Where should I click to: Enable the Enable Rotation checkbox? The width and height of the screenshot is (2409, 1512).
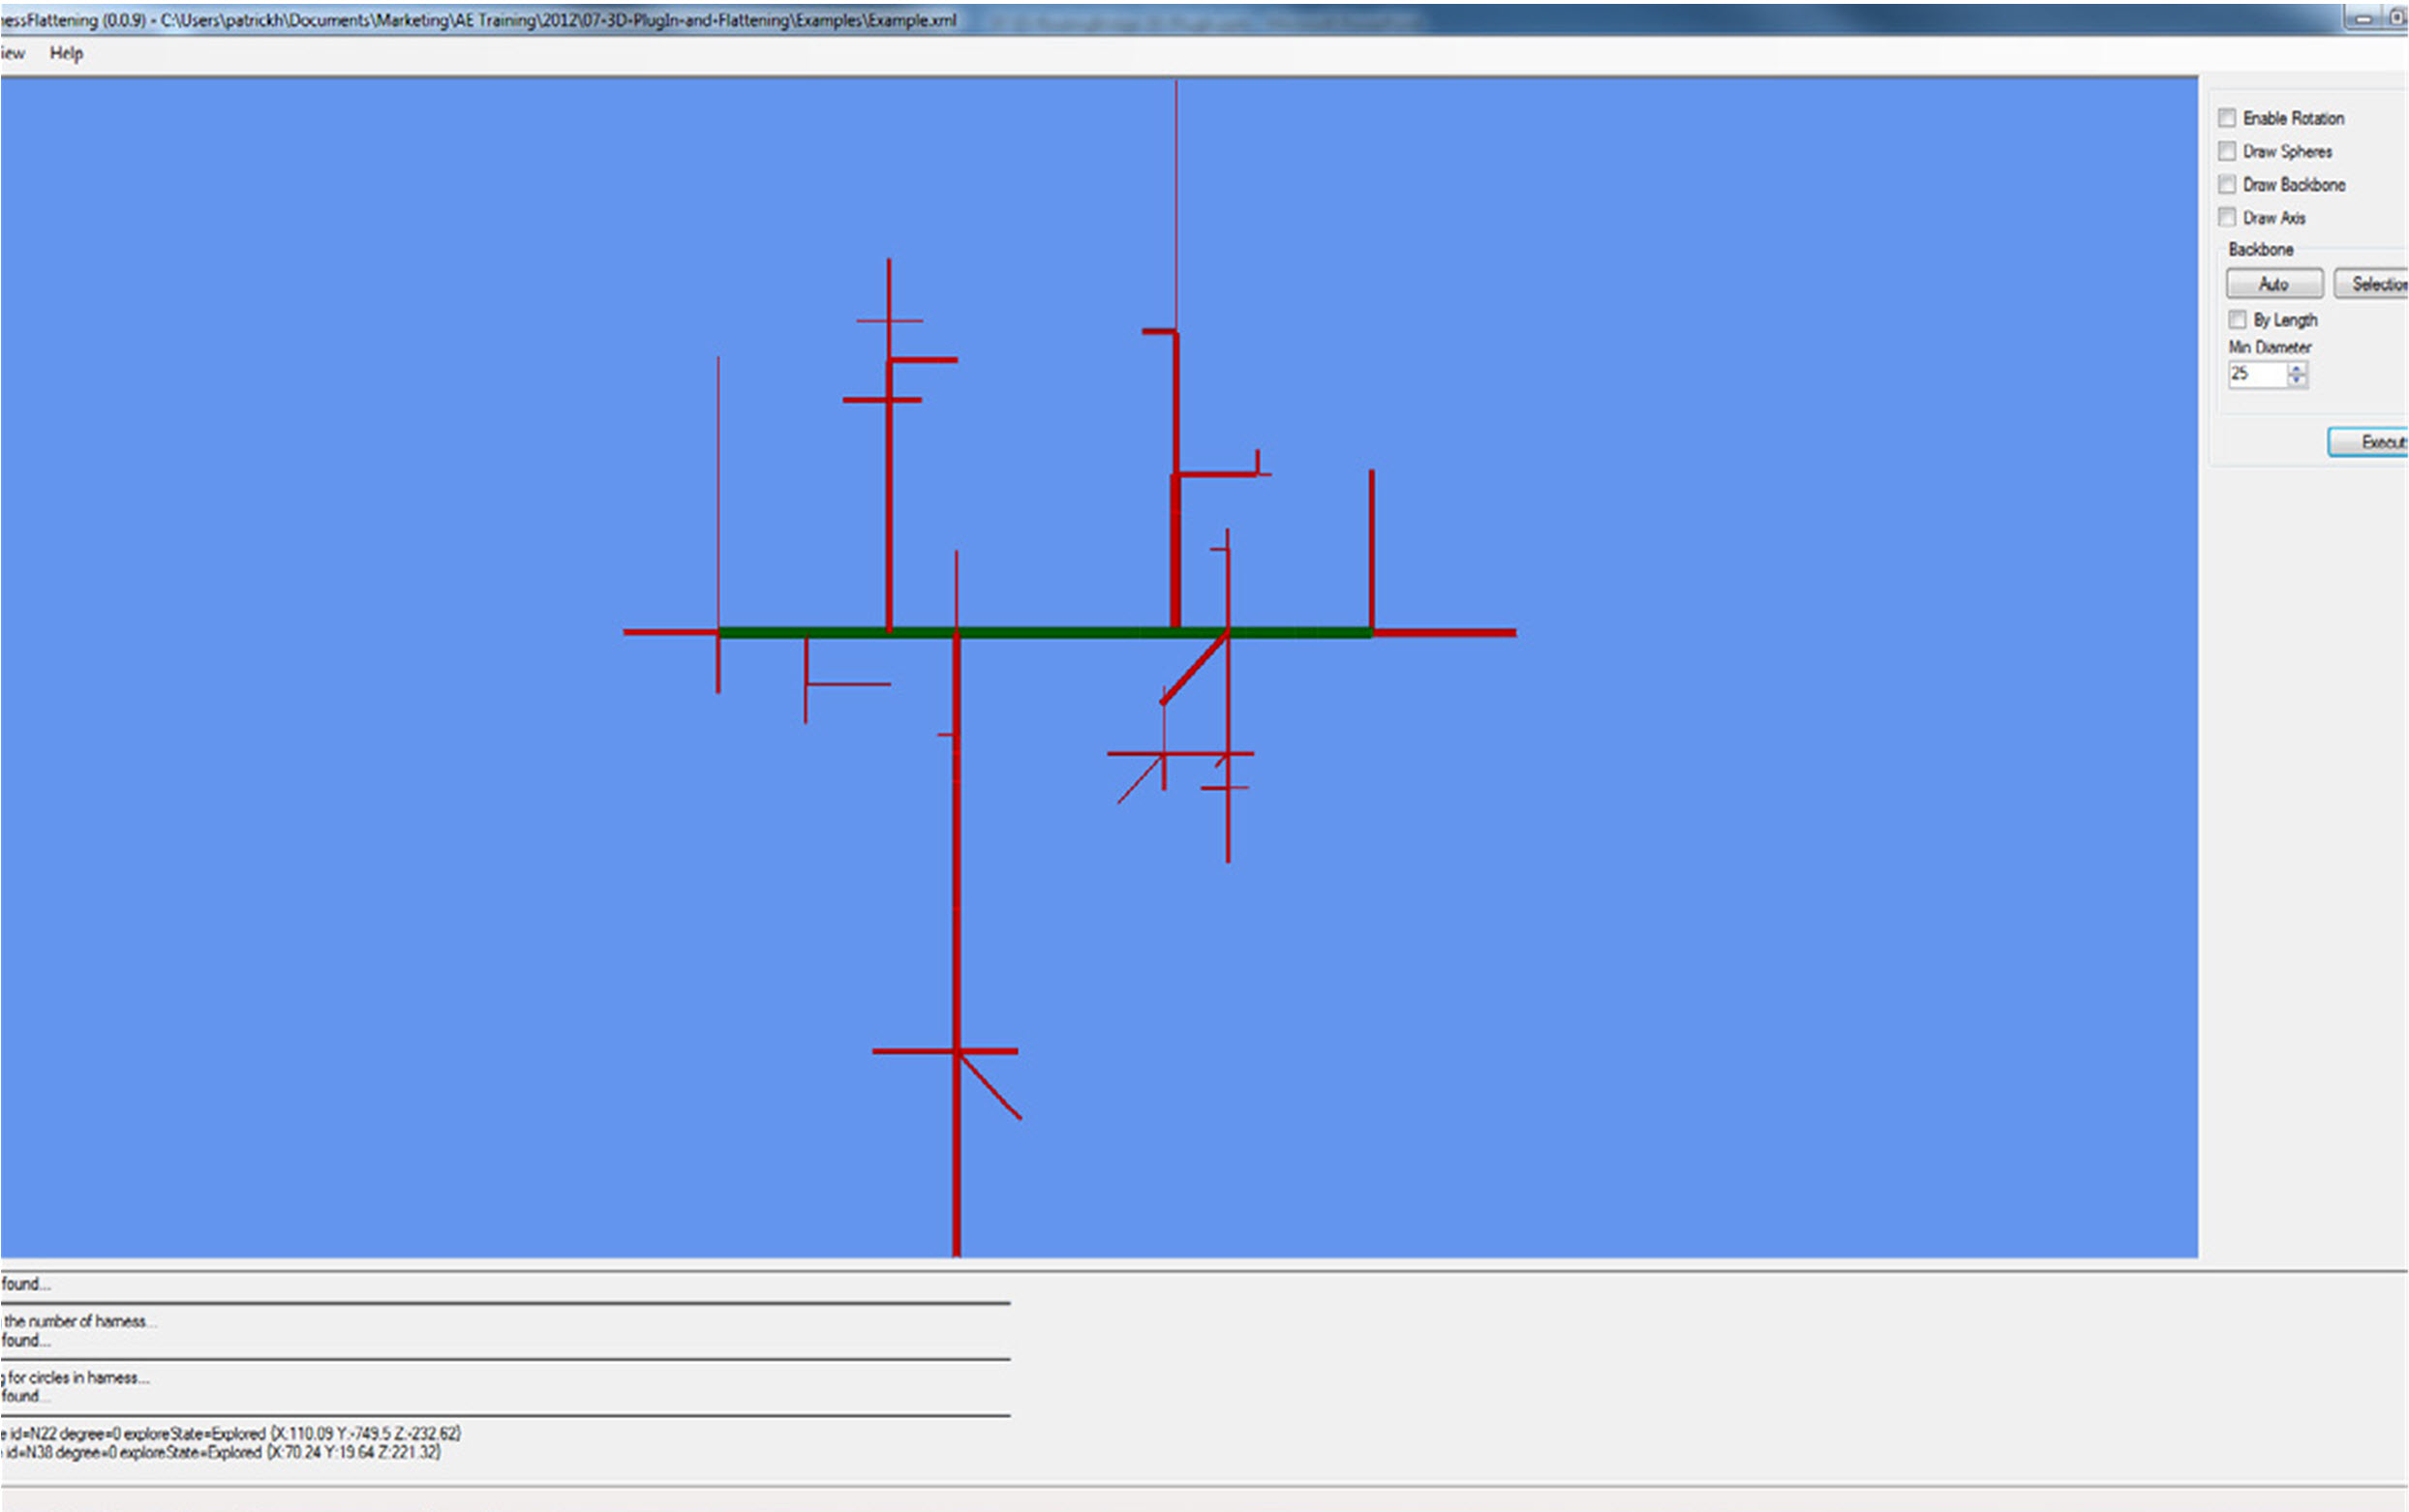[2227, 118]
